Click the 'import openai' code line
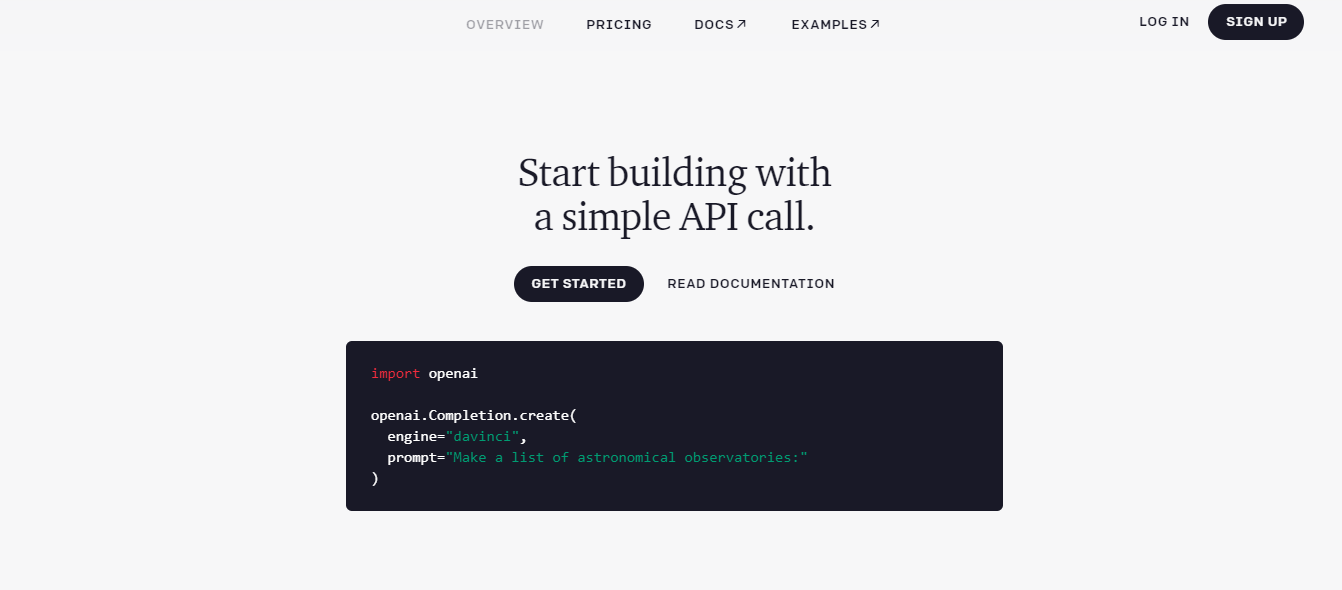Image resolution: width=1342 pixels, height=590 pixels. click(x=424, y=373)
